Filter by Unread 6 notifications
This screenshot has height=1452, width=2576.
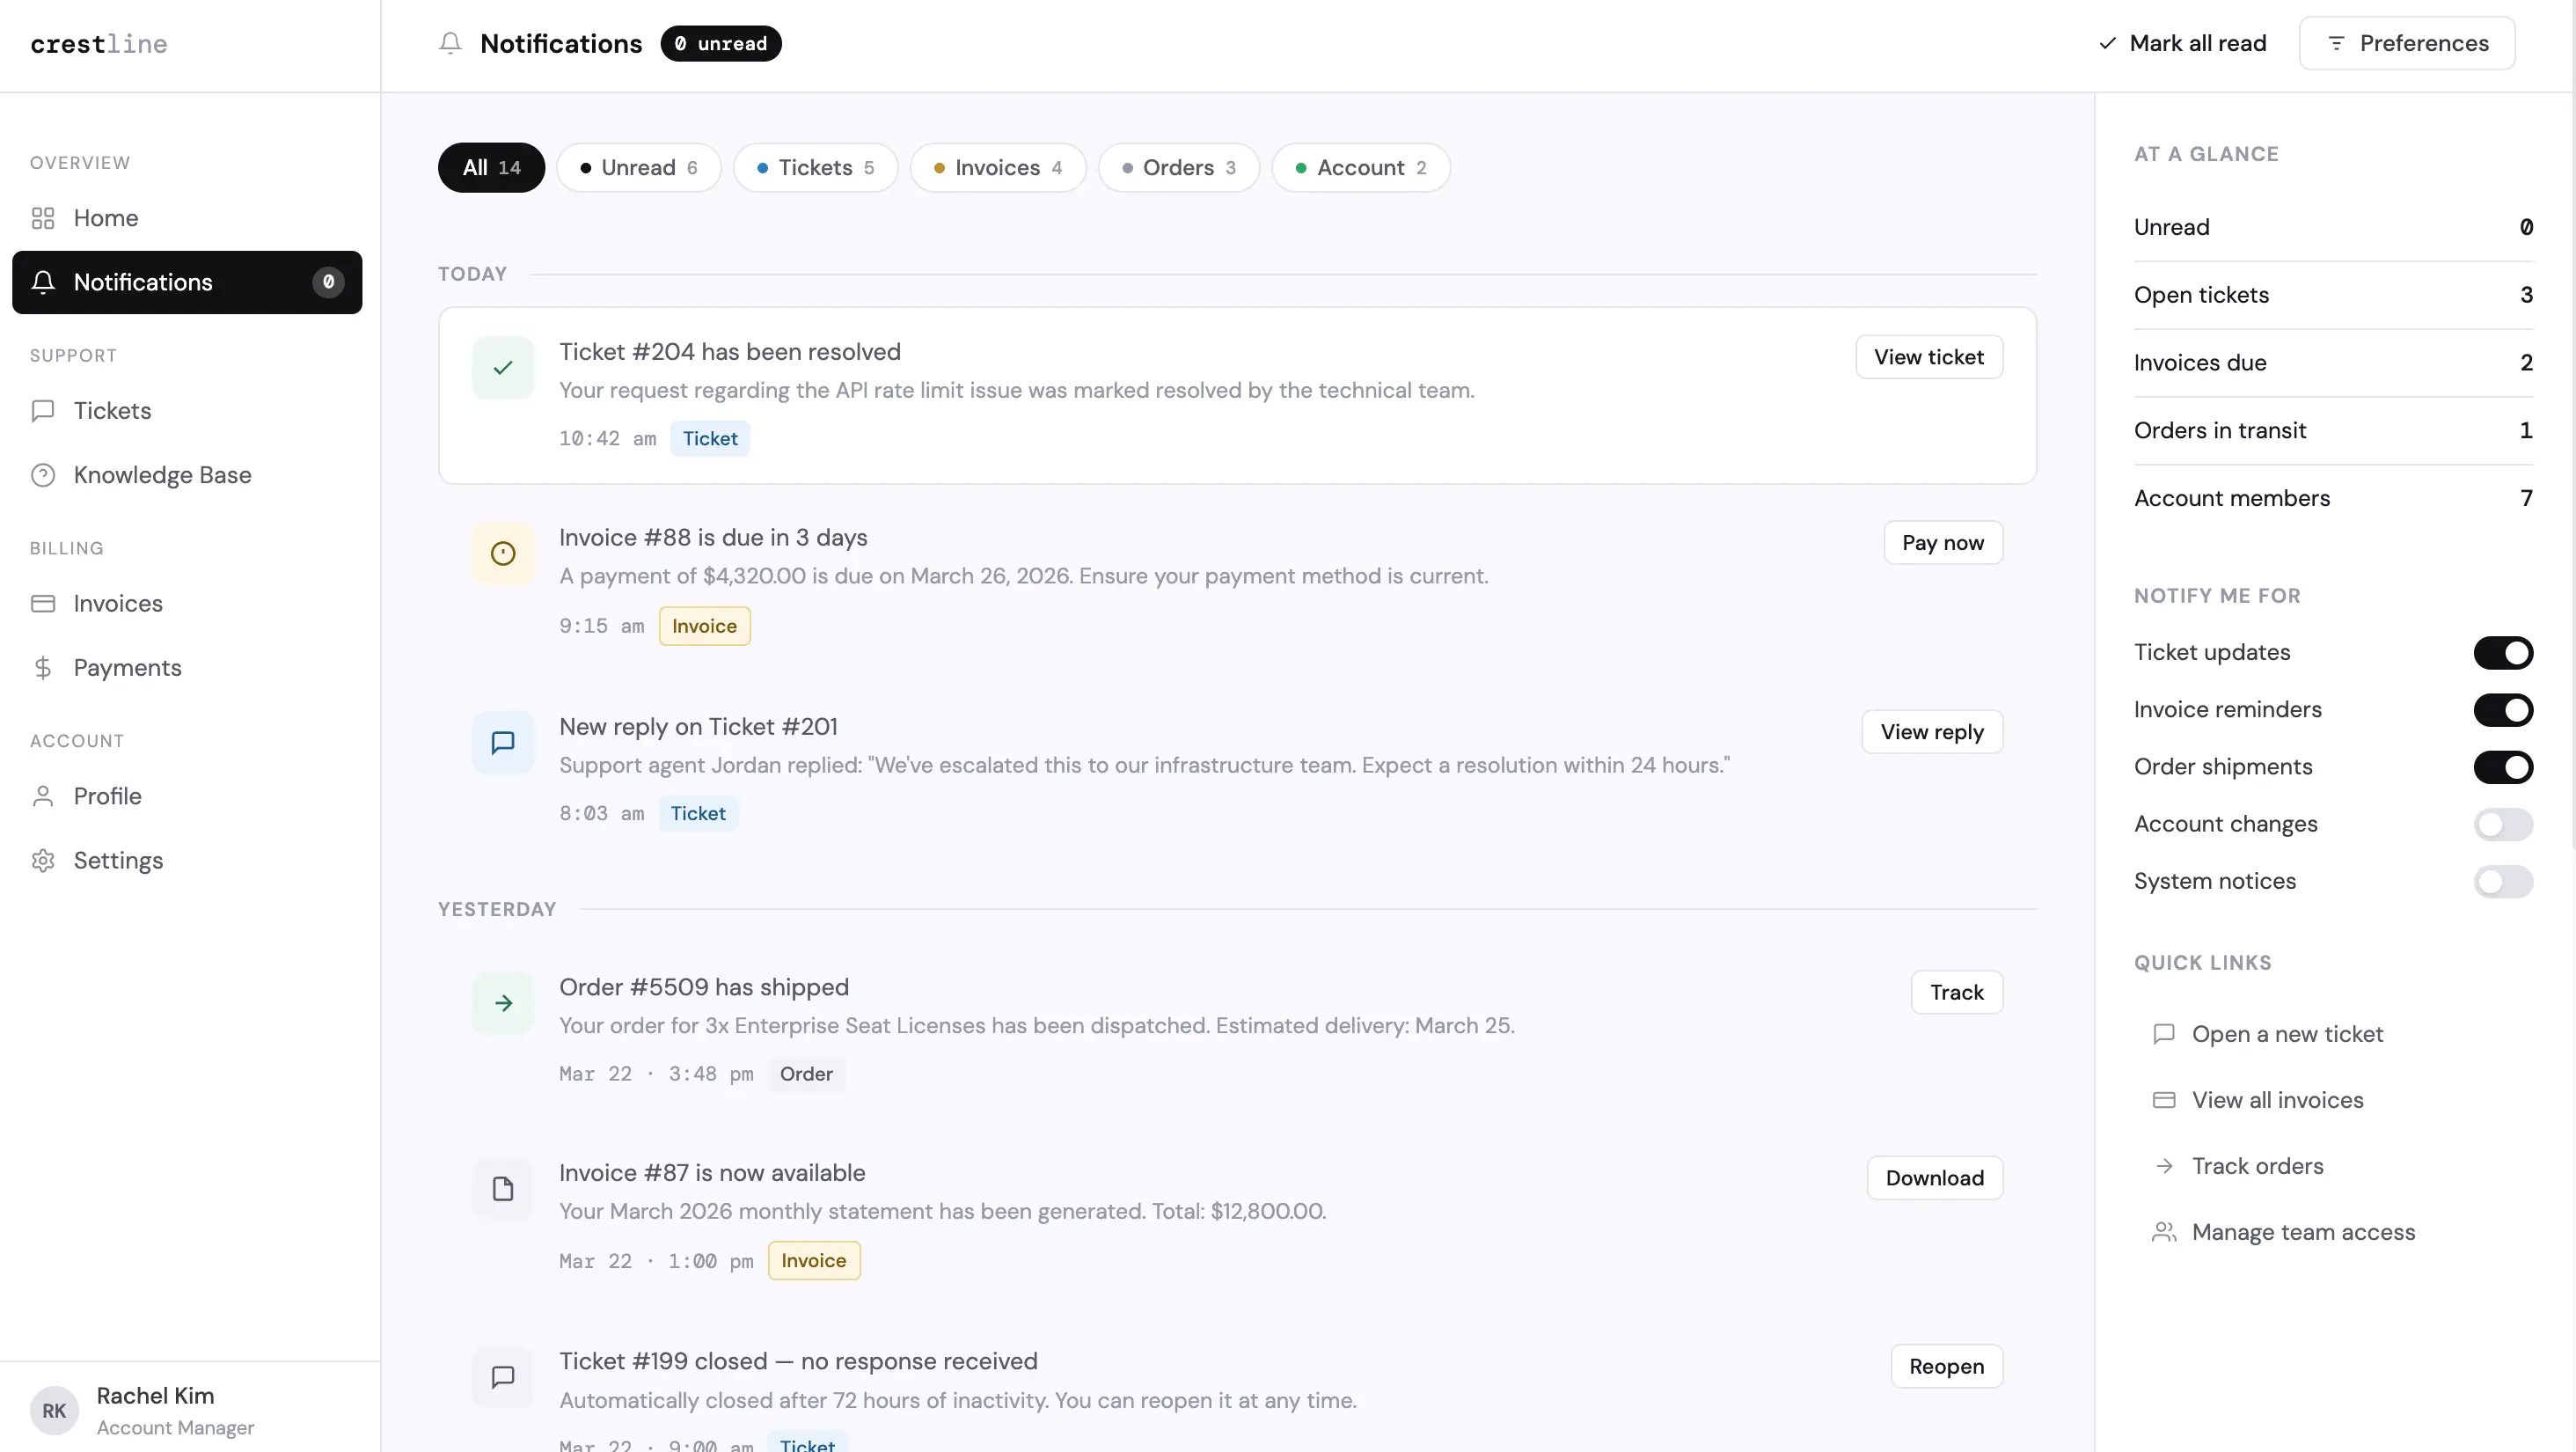coord(639,167)
